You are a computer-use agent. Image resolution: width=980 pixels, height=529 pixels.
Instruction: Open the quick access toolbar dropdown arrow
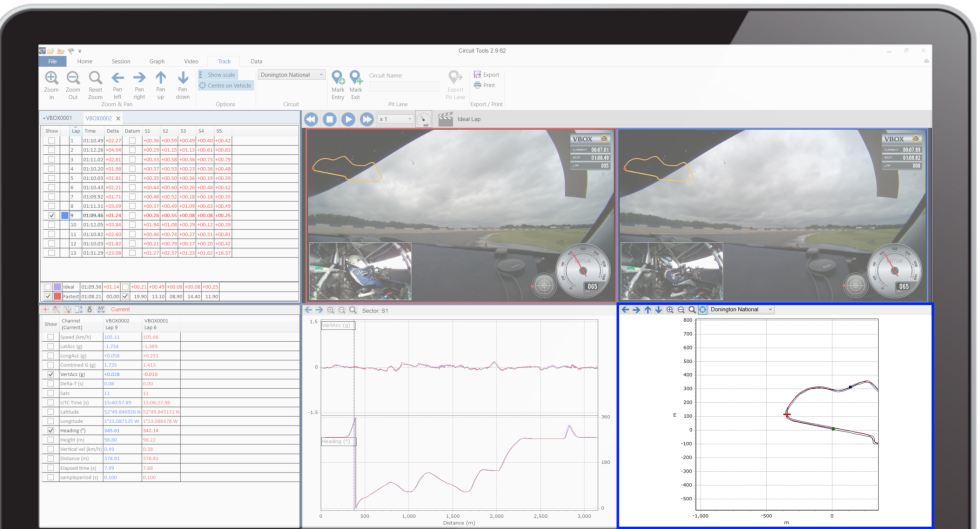pyautogui.click(x=79, y=51)
